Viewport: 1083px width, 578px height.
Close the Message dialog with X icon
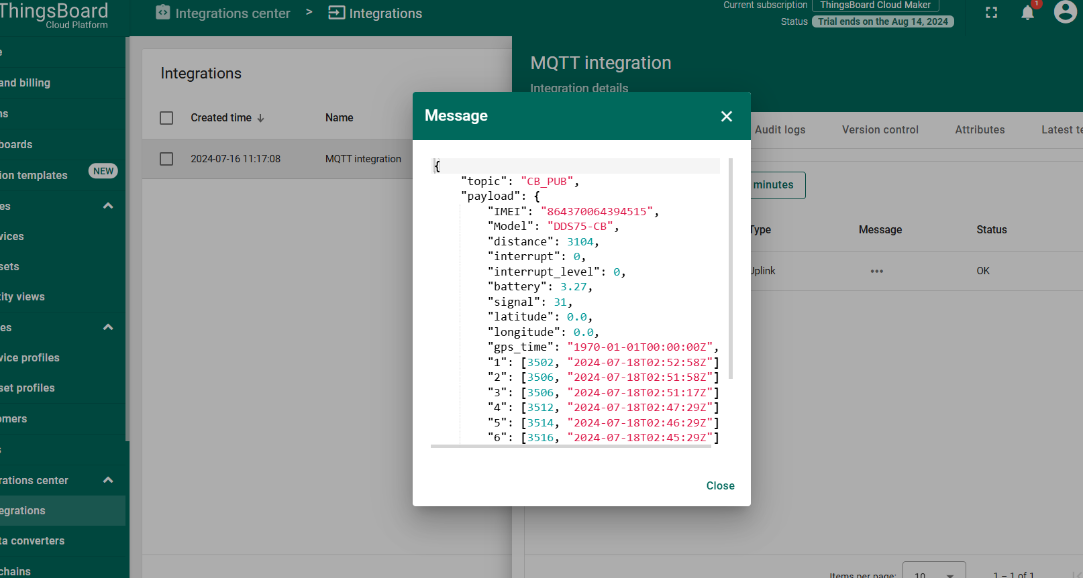[726, 116]
